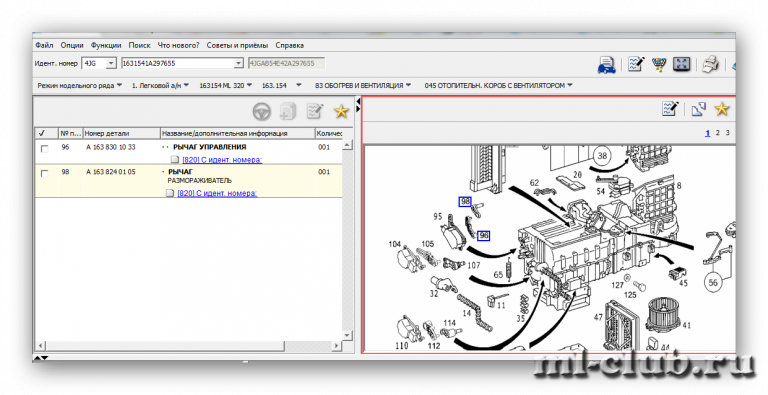Click callout 95 in the diagram

(437, 216)
